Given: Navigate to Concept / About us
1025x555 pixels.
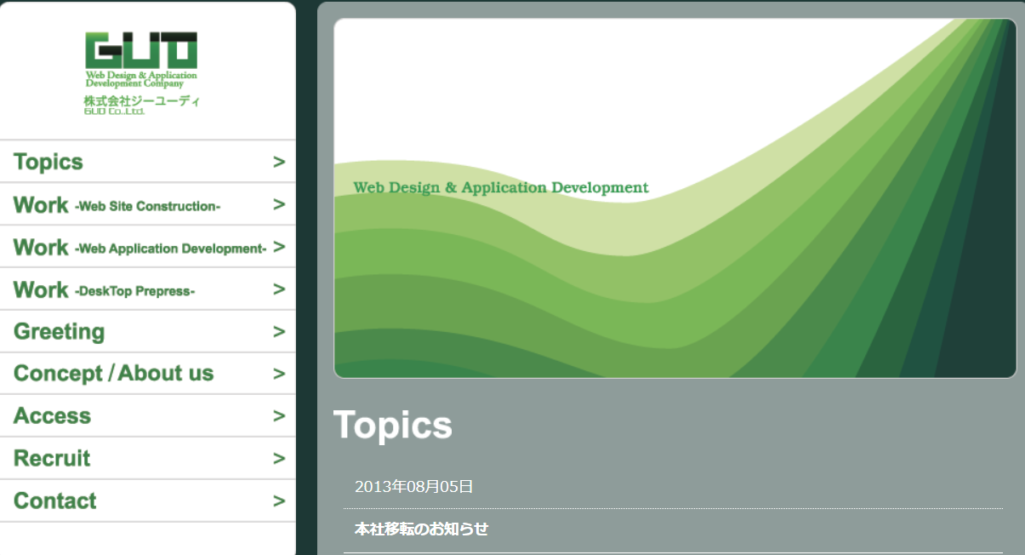Looking at the screenshot, I should [x=113, y=374].
